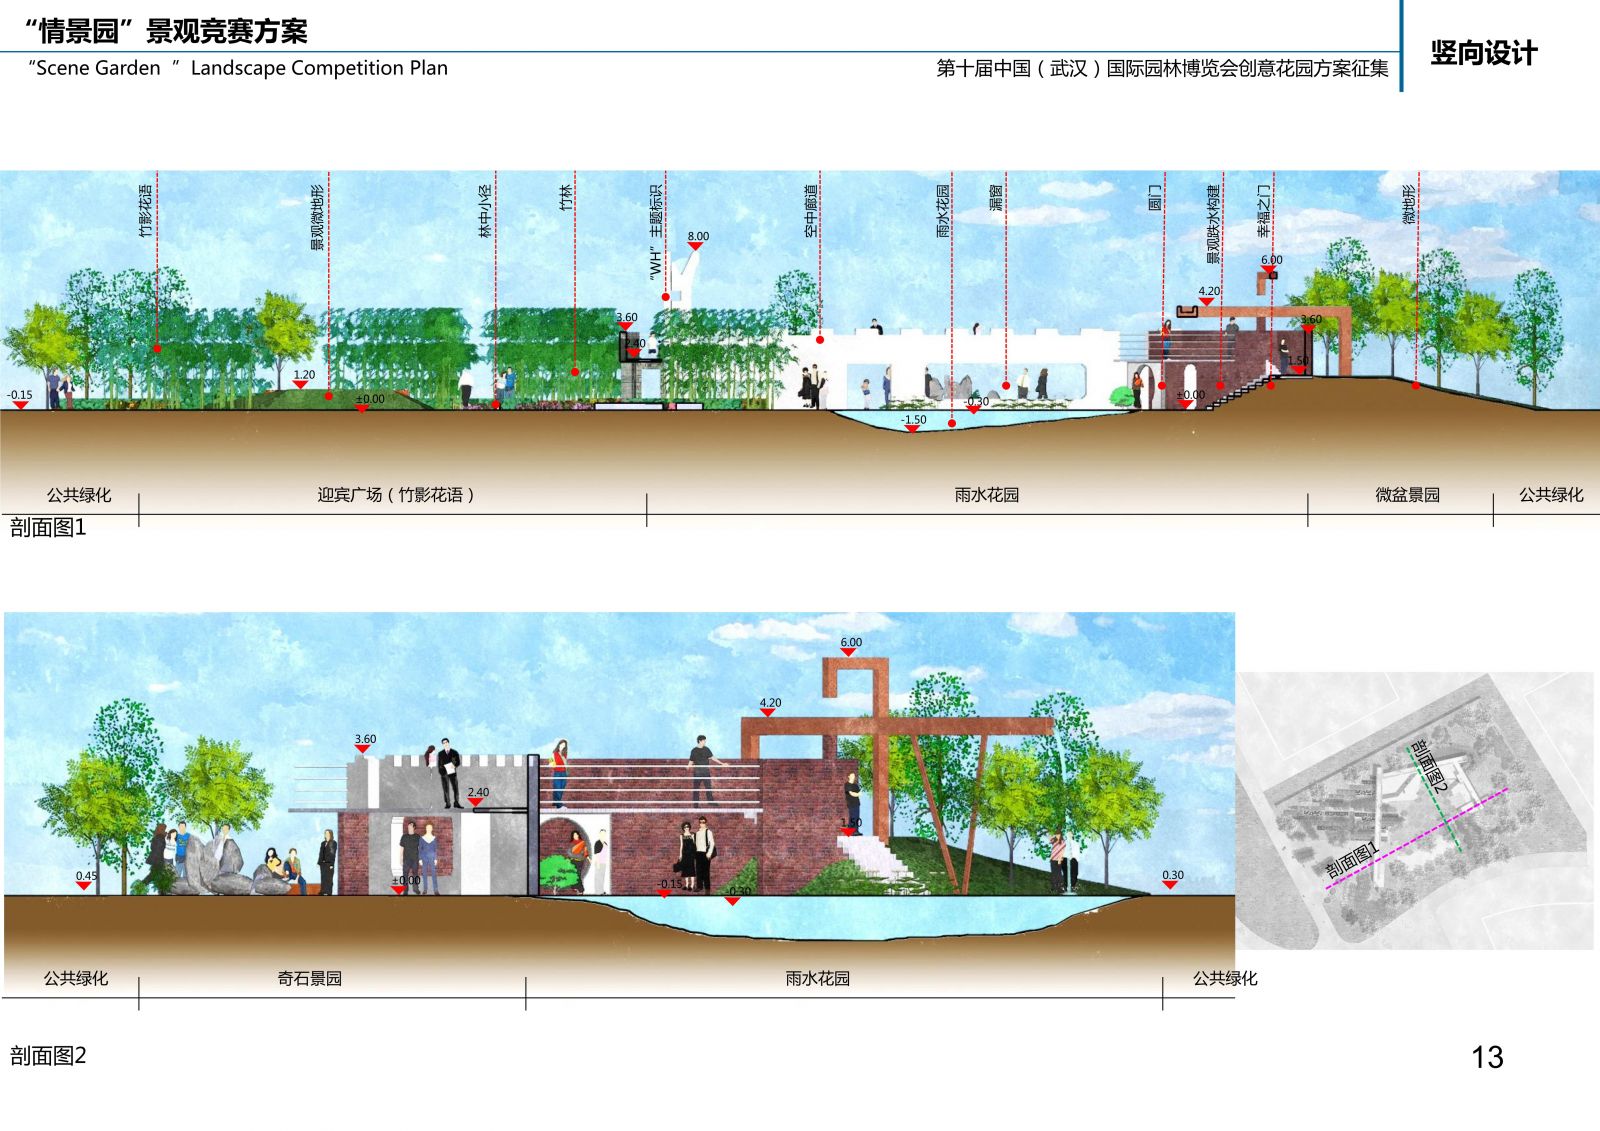Click the "Scene Garden" Landscape Competition Plan subtitle
Screen dimensions: 1600x1131
(240, 70)
